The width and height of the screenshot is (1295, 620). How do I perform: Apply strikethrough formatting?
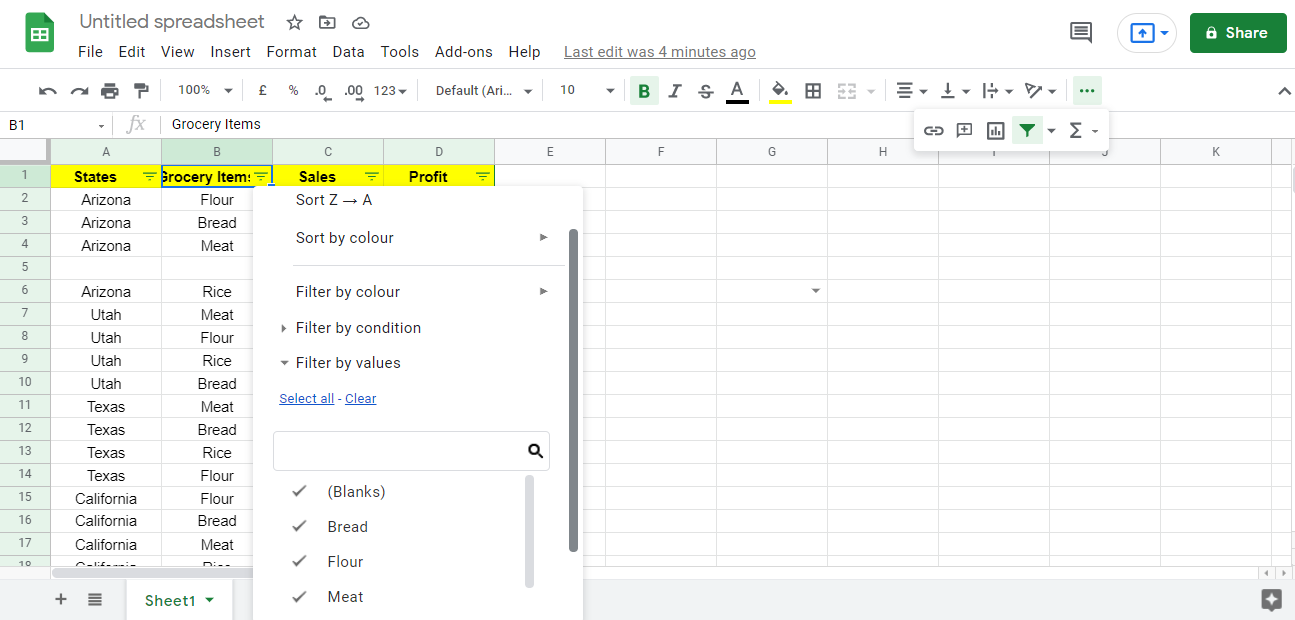[x=706, y=91]
